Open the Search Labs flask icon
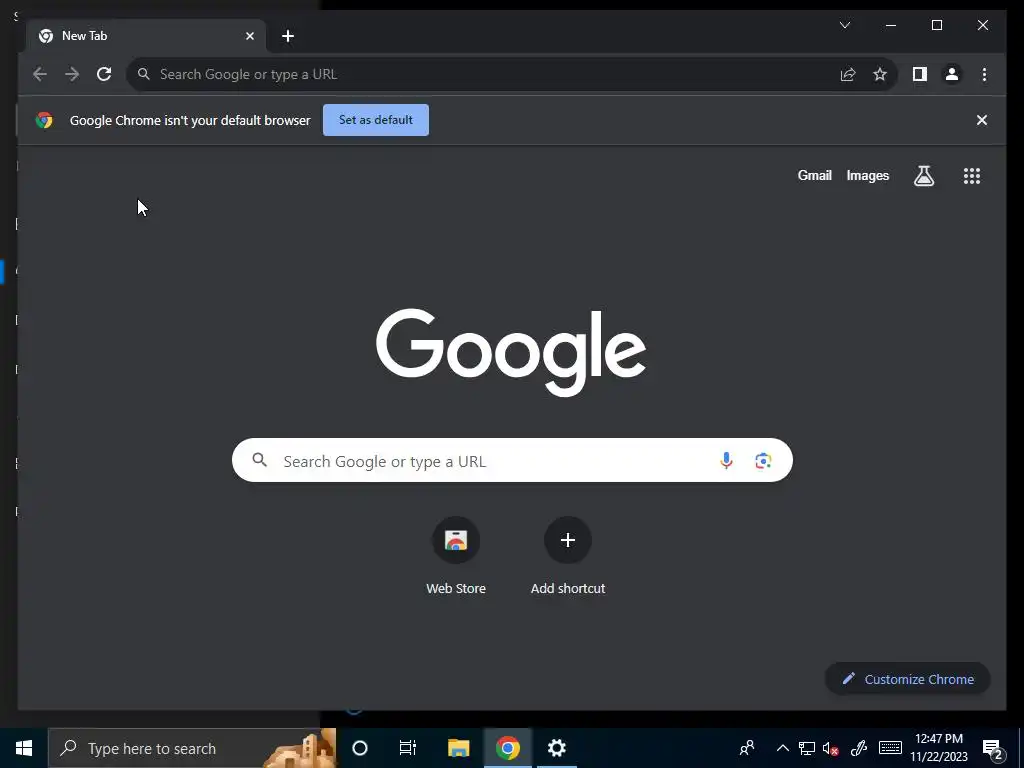The height and width of the screenshot is (768, 1024). click(923, 176)
